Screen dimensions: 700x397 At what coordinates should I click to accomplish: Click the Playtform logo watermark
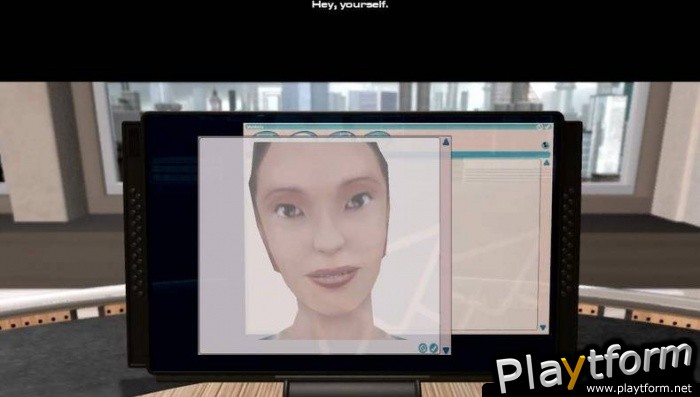595,367
